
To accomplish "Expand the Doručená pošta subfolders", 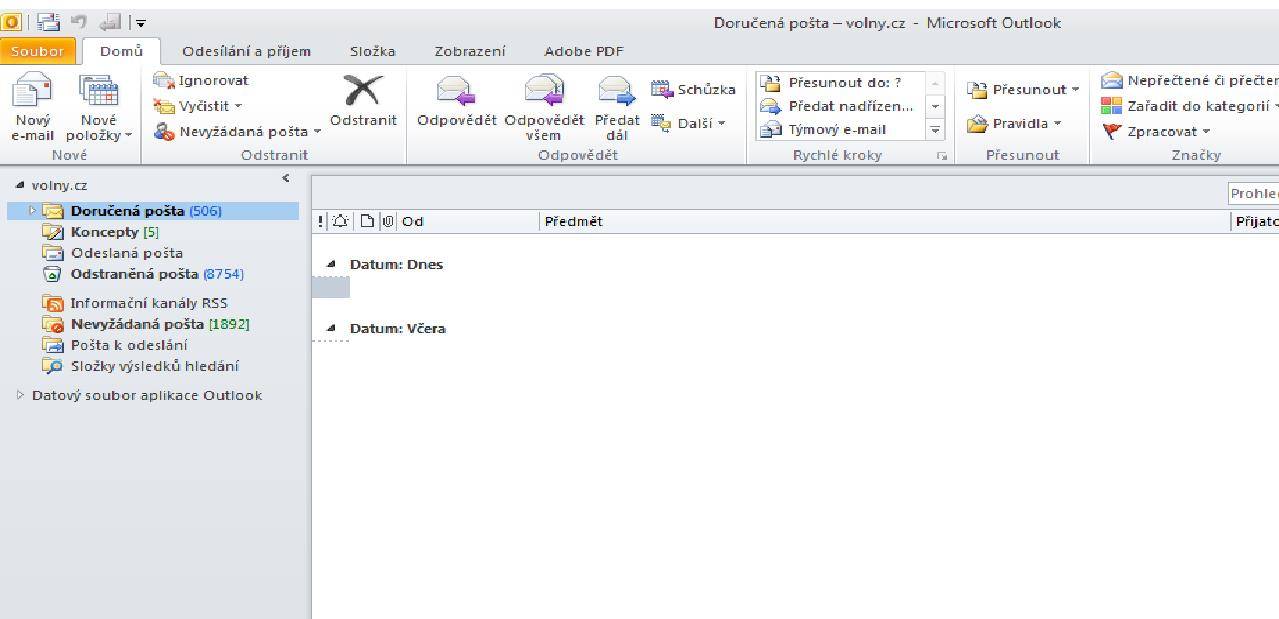I will (32, 211).
